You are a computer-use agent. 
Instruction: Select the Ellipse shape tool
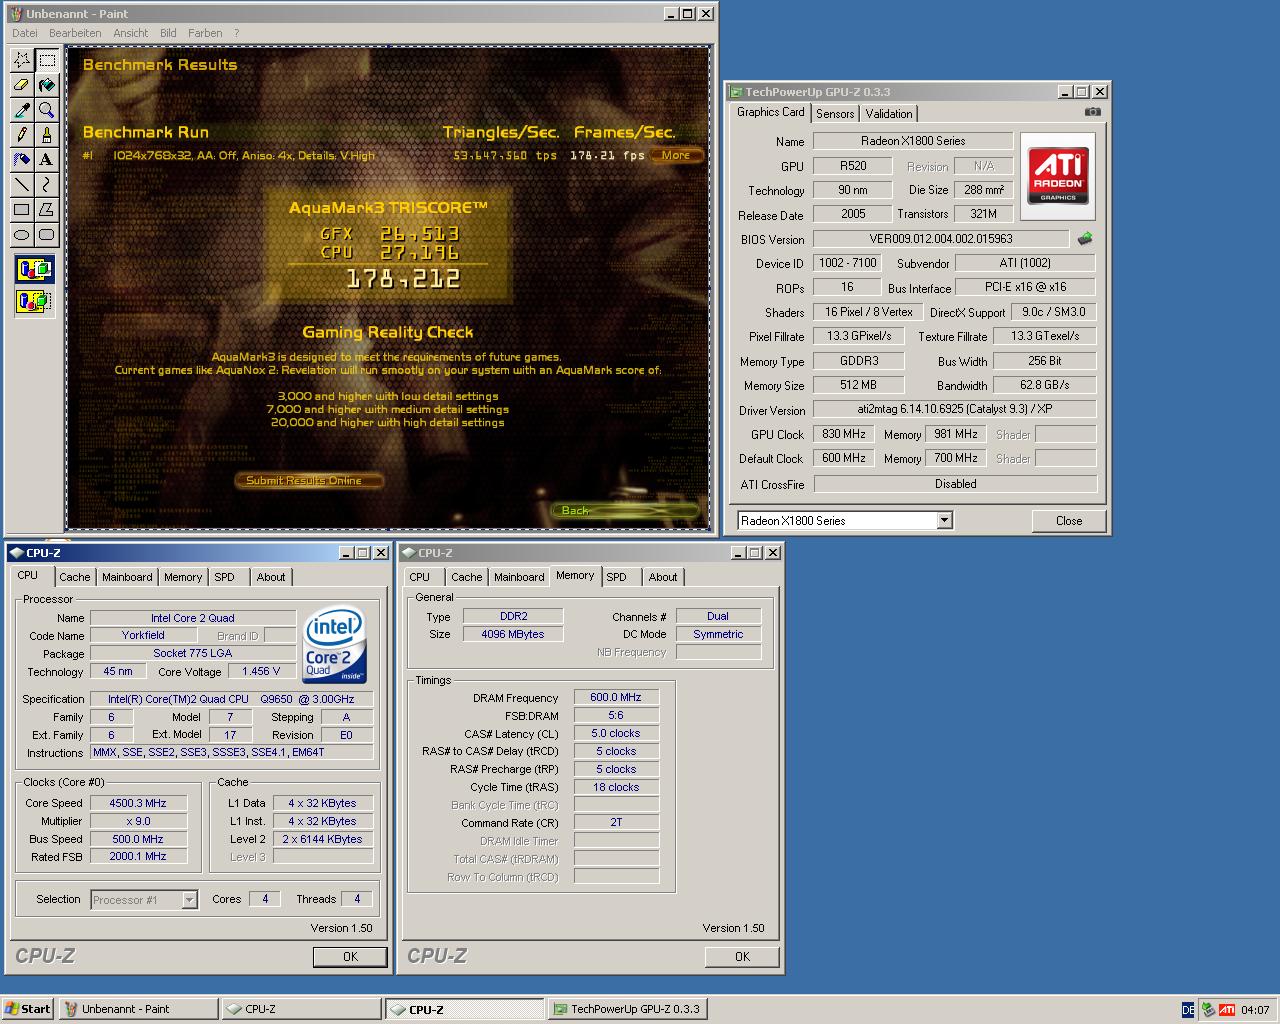pos(21,235)
